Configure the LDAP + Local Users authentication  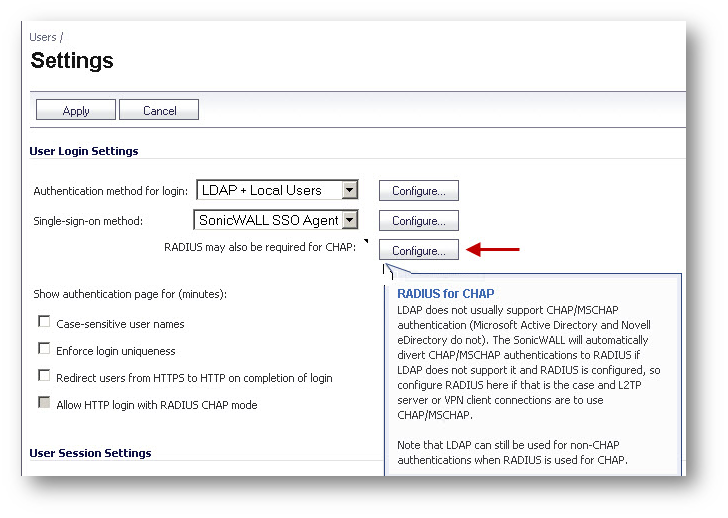click(419, 191)
